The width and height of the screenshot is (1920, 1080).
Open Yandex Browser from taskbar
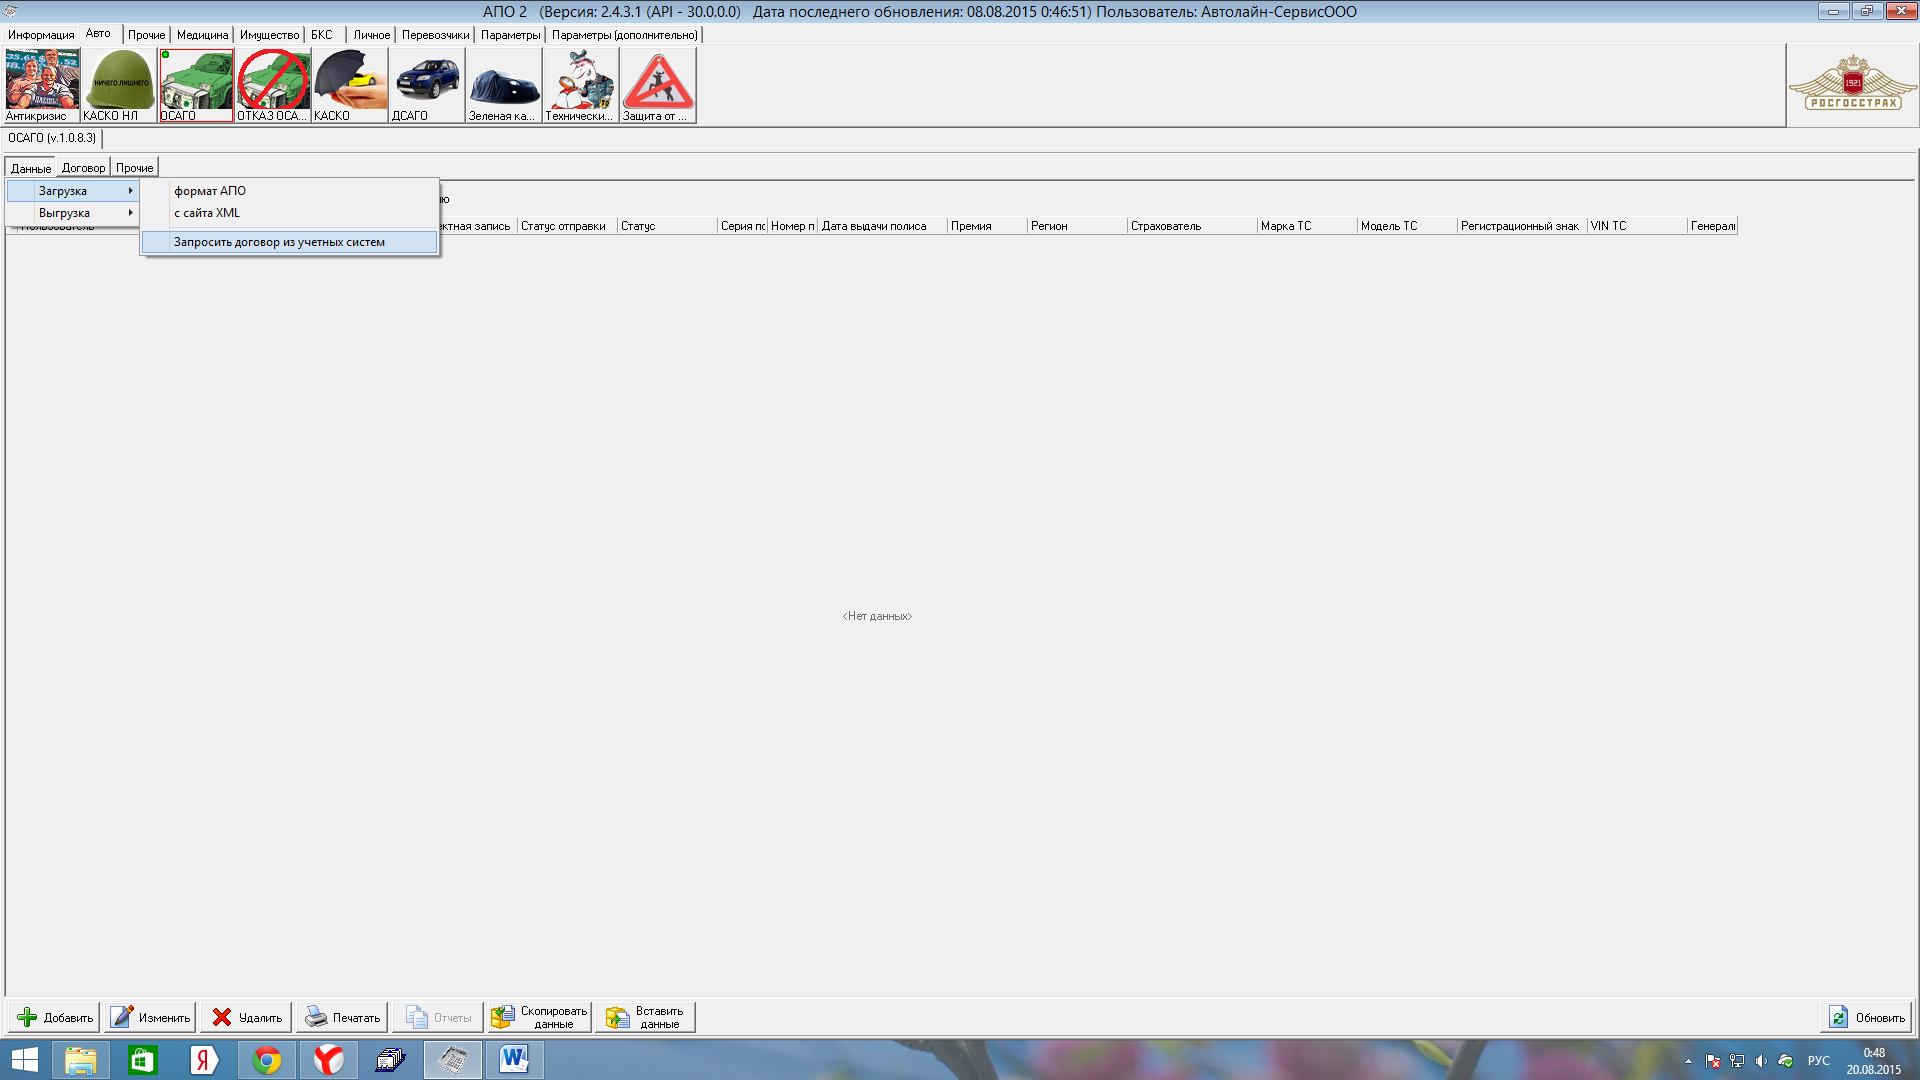pyautogui.click(x=329, y=1060)
